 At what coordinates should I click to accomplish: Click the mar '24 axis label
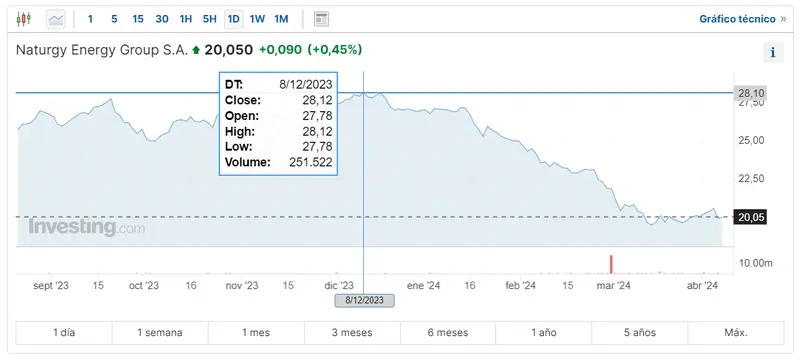(x=613, y=286)
